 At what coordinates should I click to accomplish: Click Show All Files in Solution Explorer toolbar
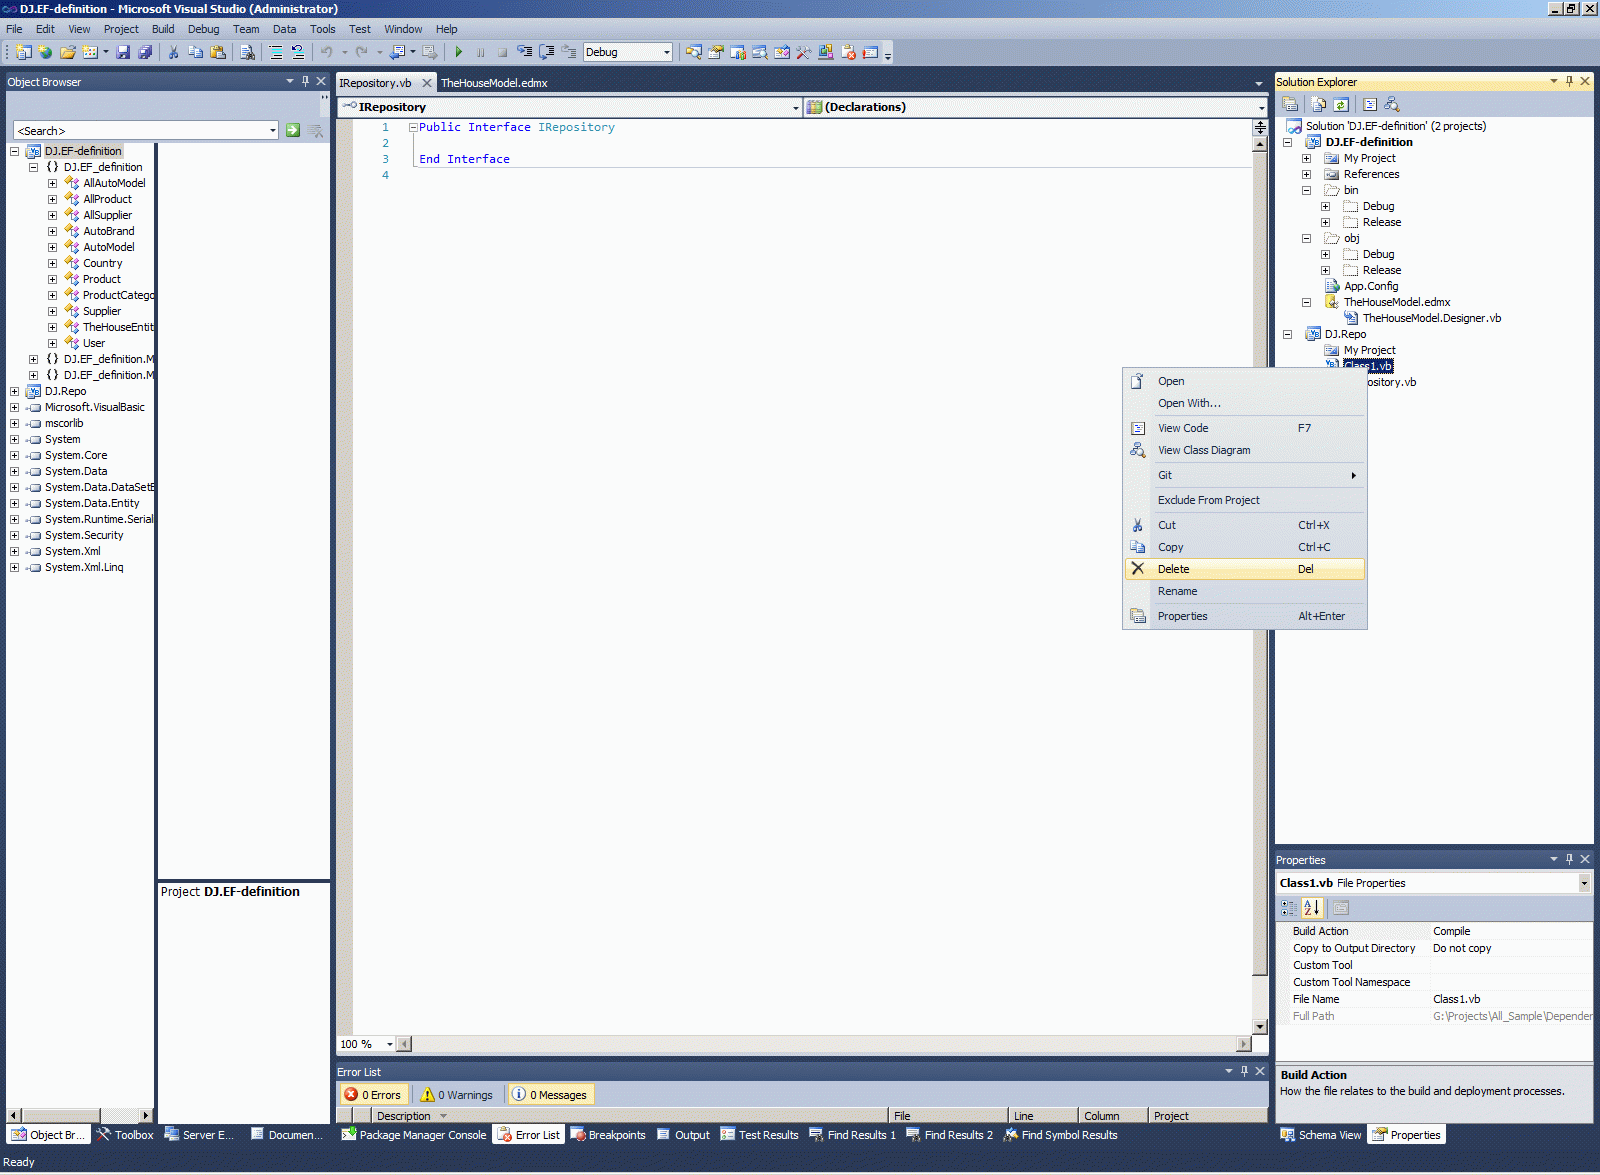coord(1319,104)
